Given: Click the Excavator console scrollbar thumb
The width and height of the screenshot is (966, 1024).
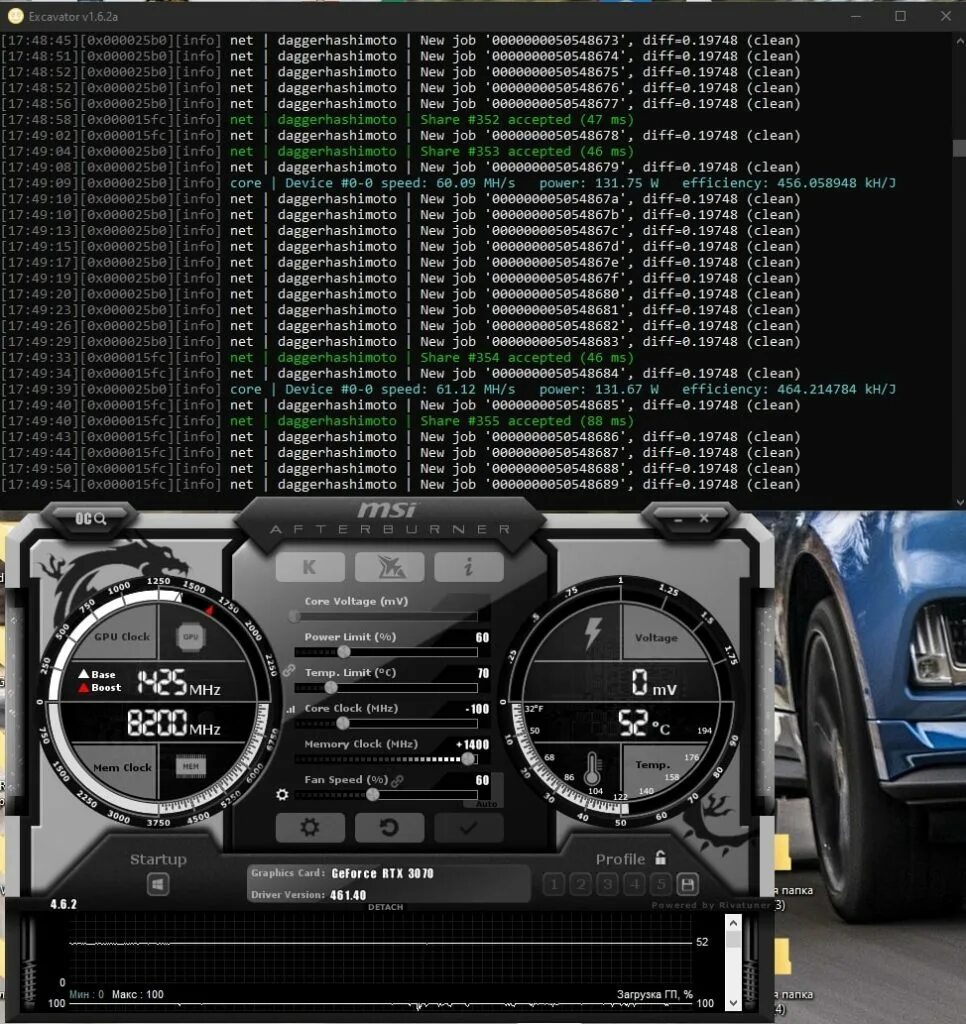Looking at the screenshot, I should 959,148.
